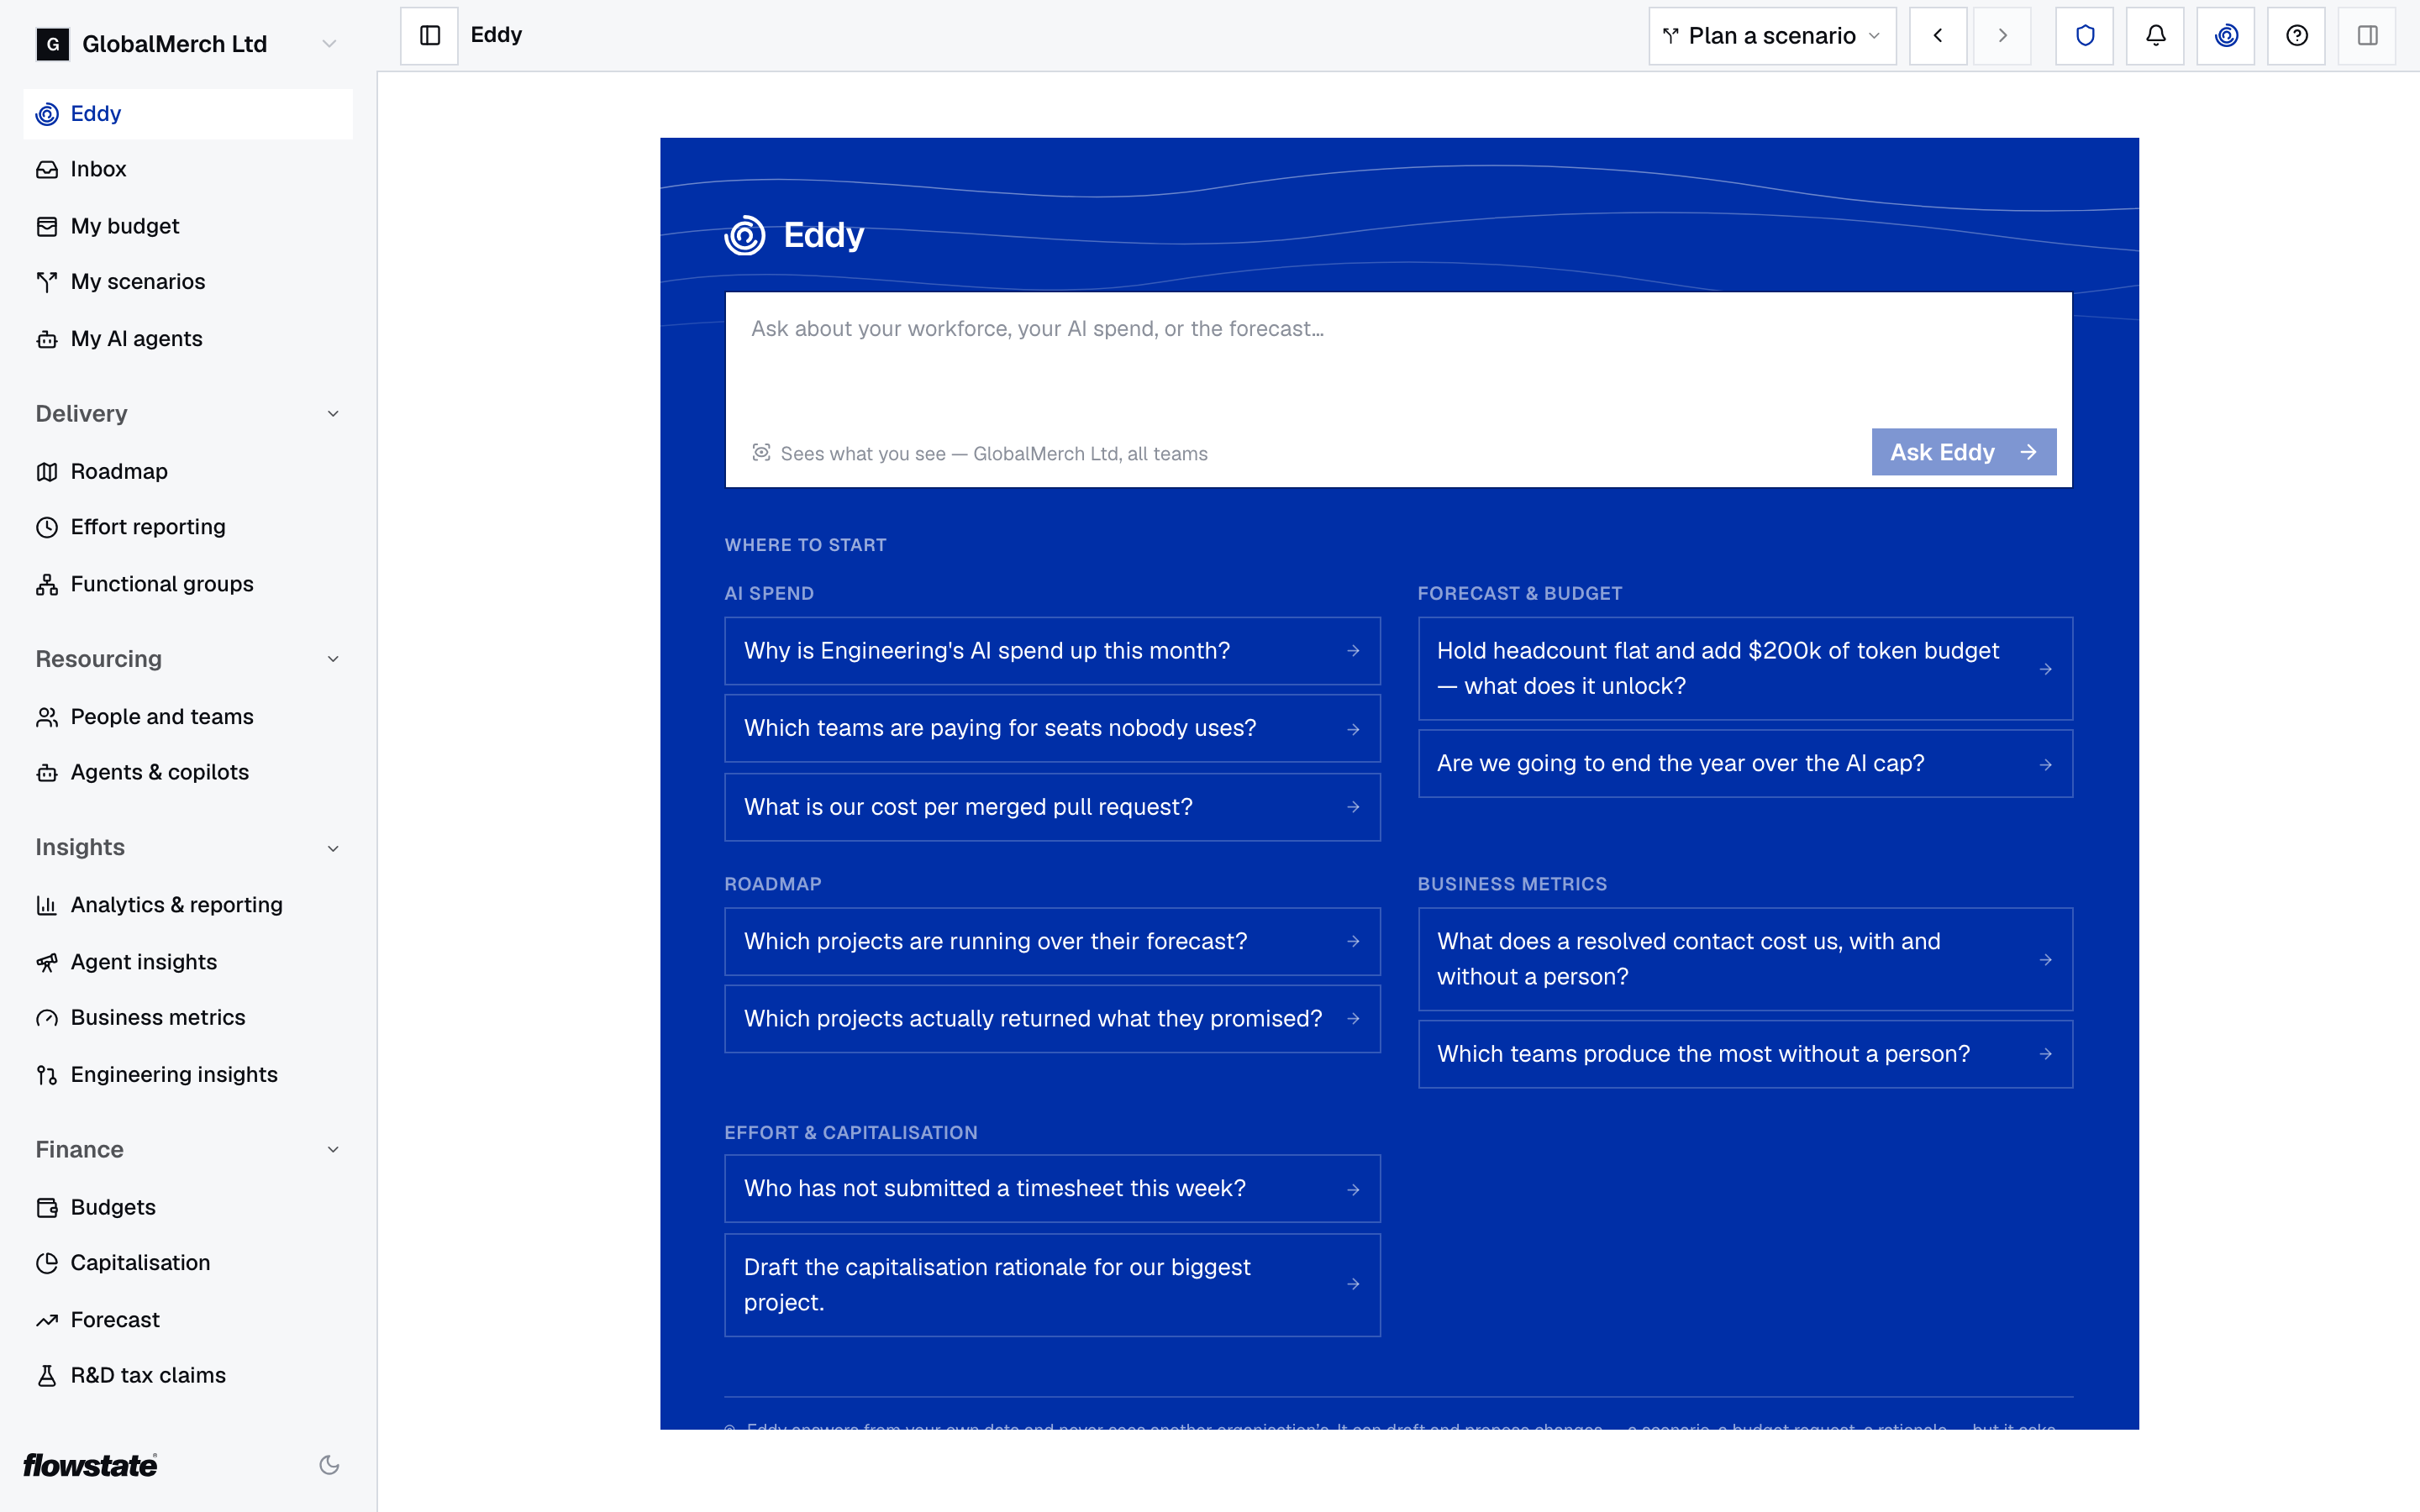2420x1512 pixels.
Task: Click the Forecast trend icon
Action: (47, 1320)
